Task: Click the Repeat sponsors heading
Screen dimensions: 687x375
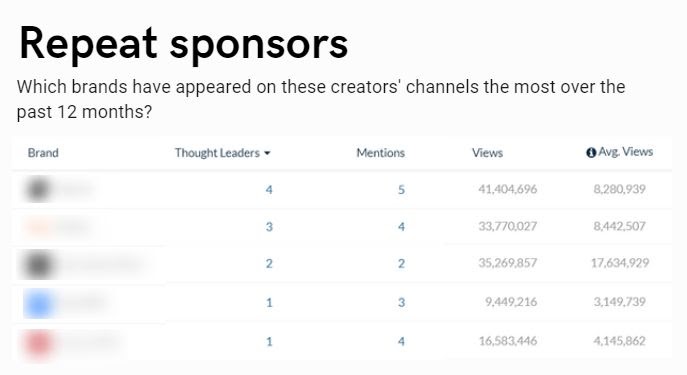Action: (x=184, y=44)
